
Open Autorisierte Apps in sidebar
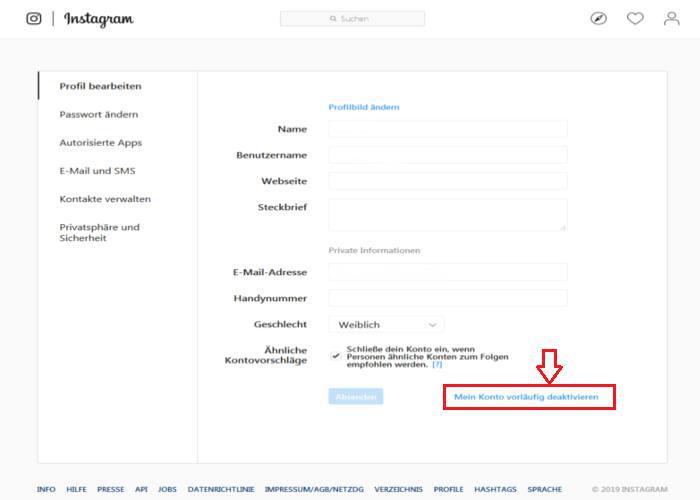coord(100,143)
